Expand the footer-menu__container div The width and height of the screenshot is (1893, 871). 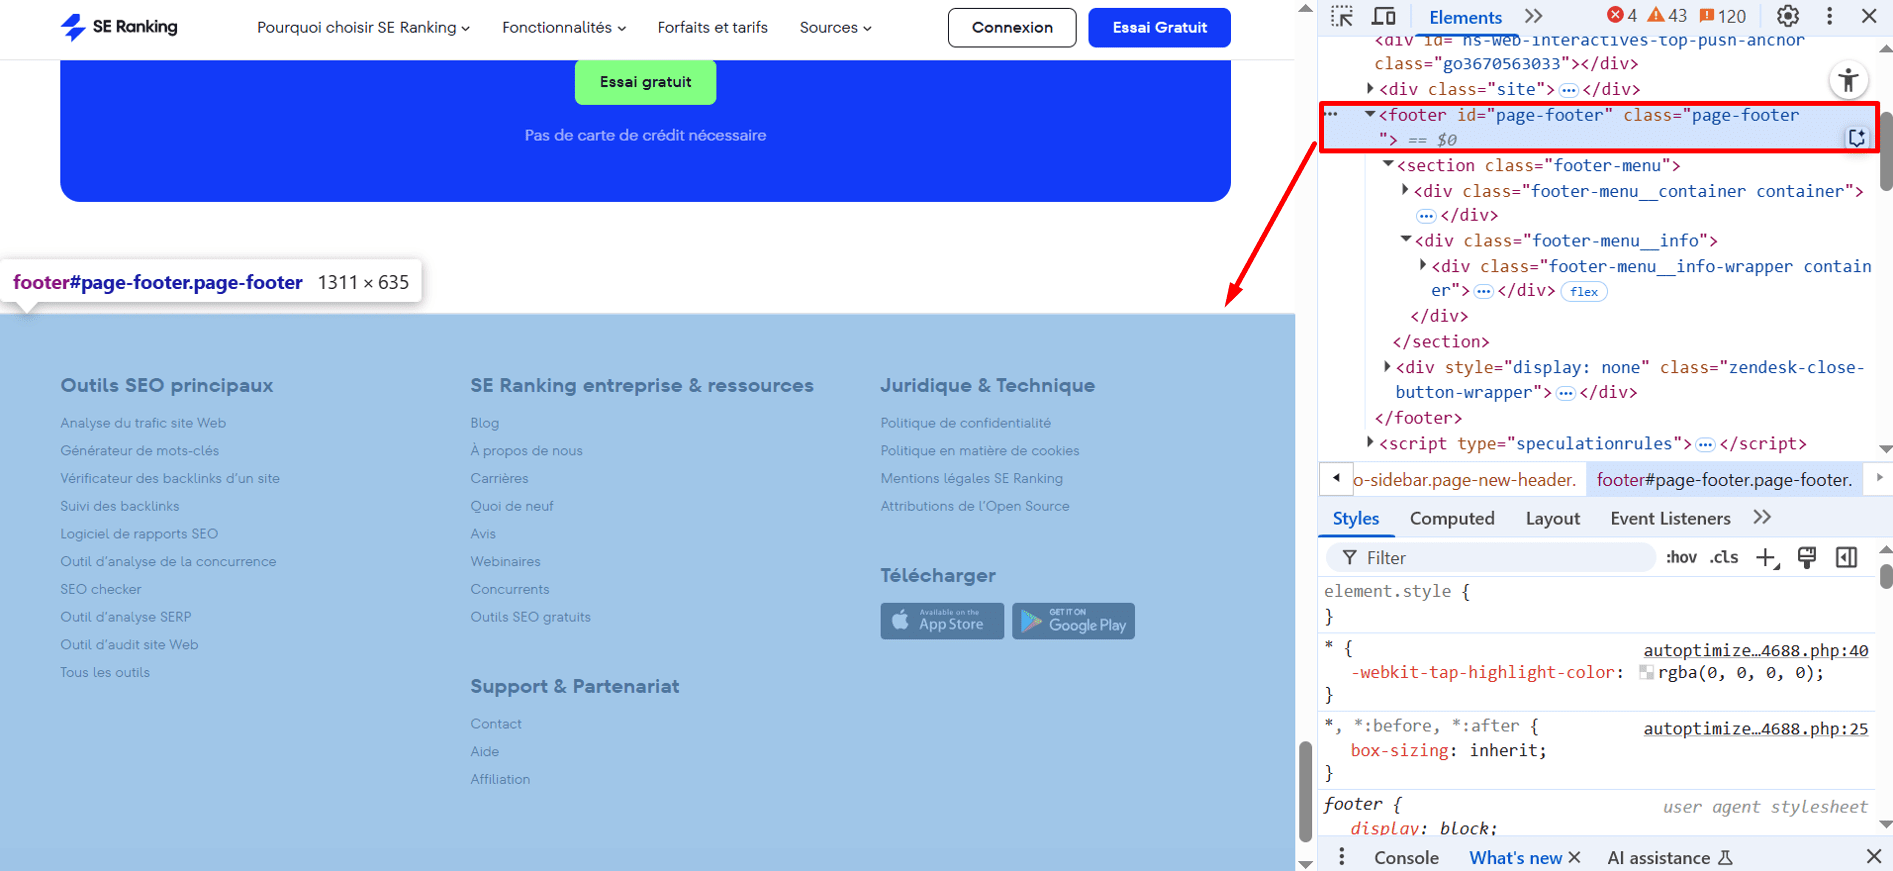point(1405,190)
